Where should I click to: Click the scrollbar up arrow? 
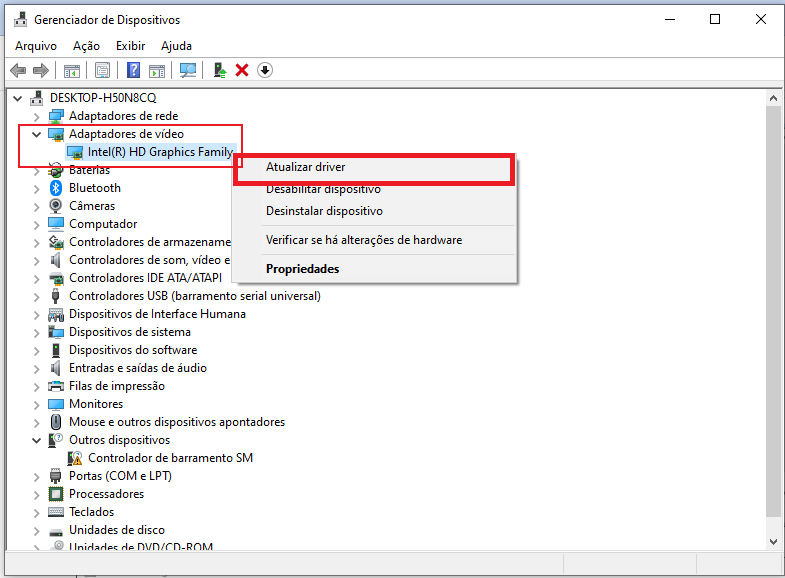coord(773,99)
